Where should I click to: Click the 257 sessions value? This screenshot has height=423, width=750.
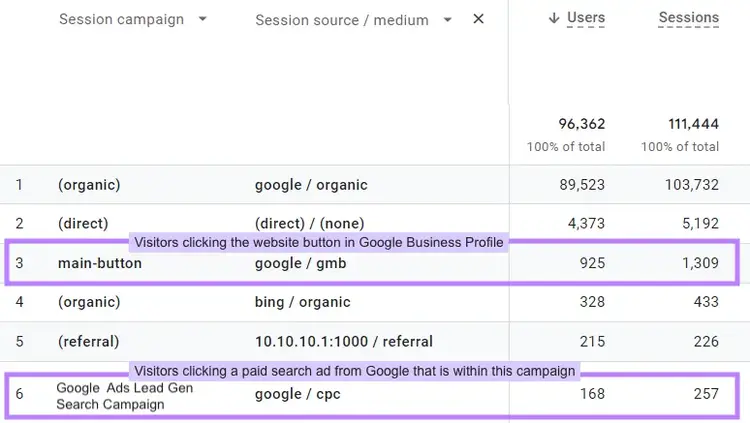pos(706,394)
